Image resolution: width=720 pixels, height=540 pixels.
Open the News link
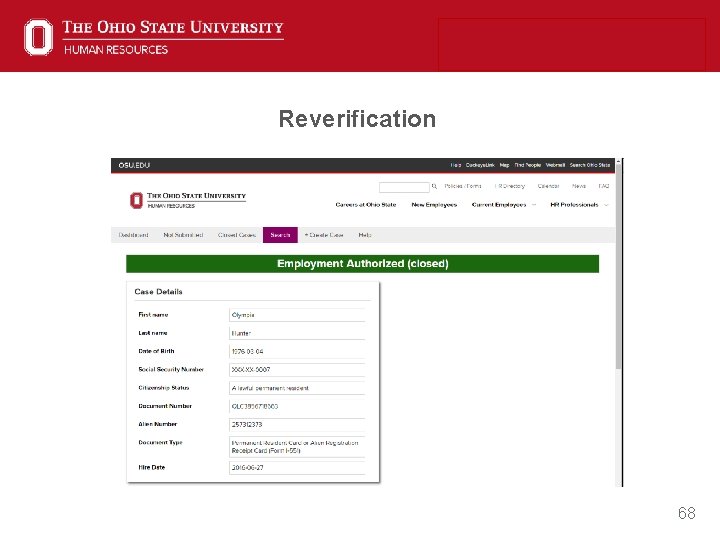[579, 186]
